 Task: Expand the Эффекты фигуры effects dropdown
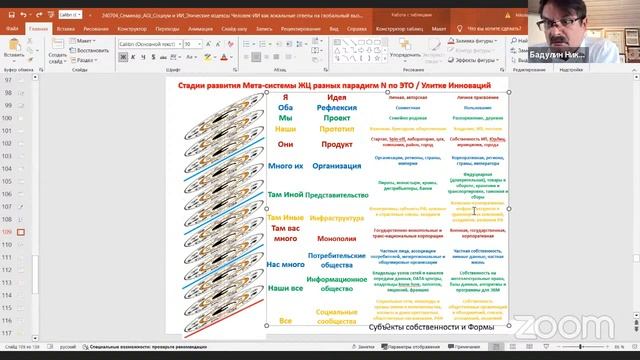pyautogui.click(x=473, y=60)
